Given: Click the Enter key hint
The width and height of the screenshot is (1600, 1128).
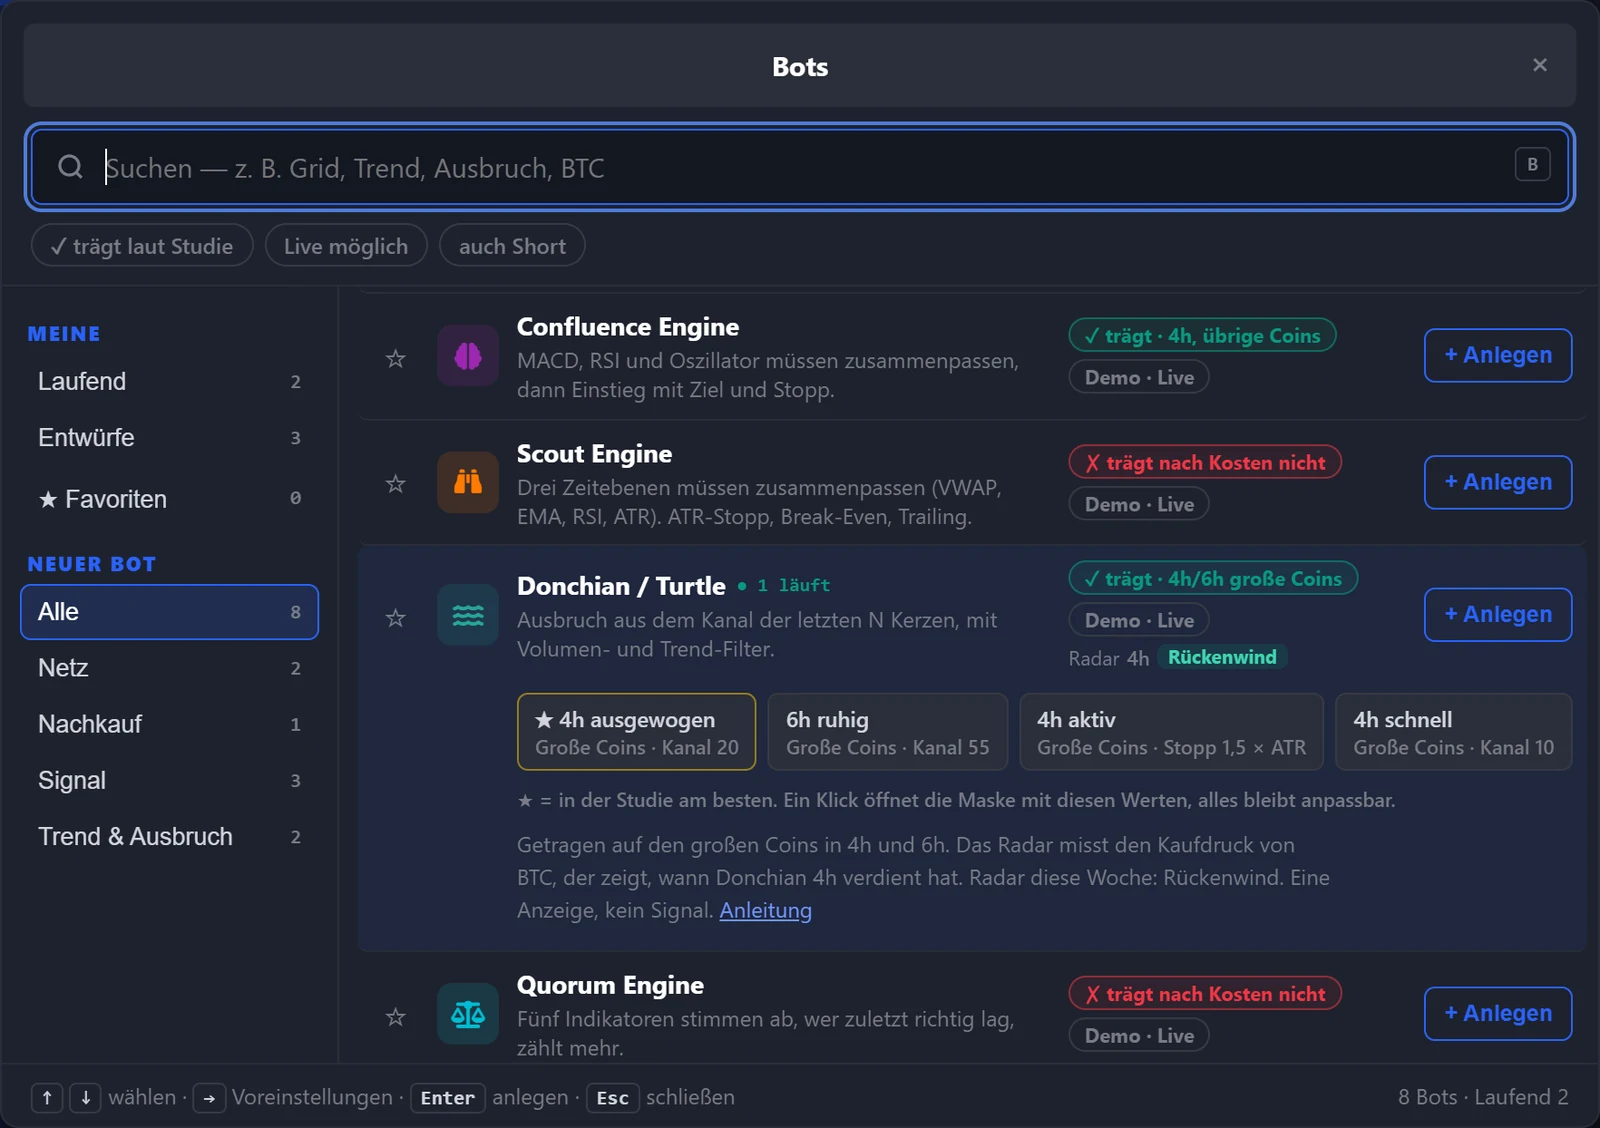Looking at the screenshot, I should [447, 1098].
